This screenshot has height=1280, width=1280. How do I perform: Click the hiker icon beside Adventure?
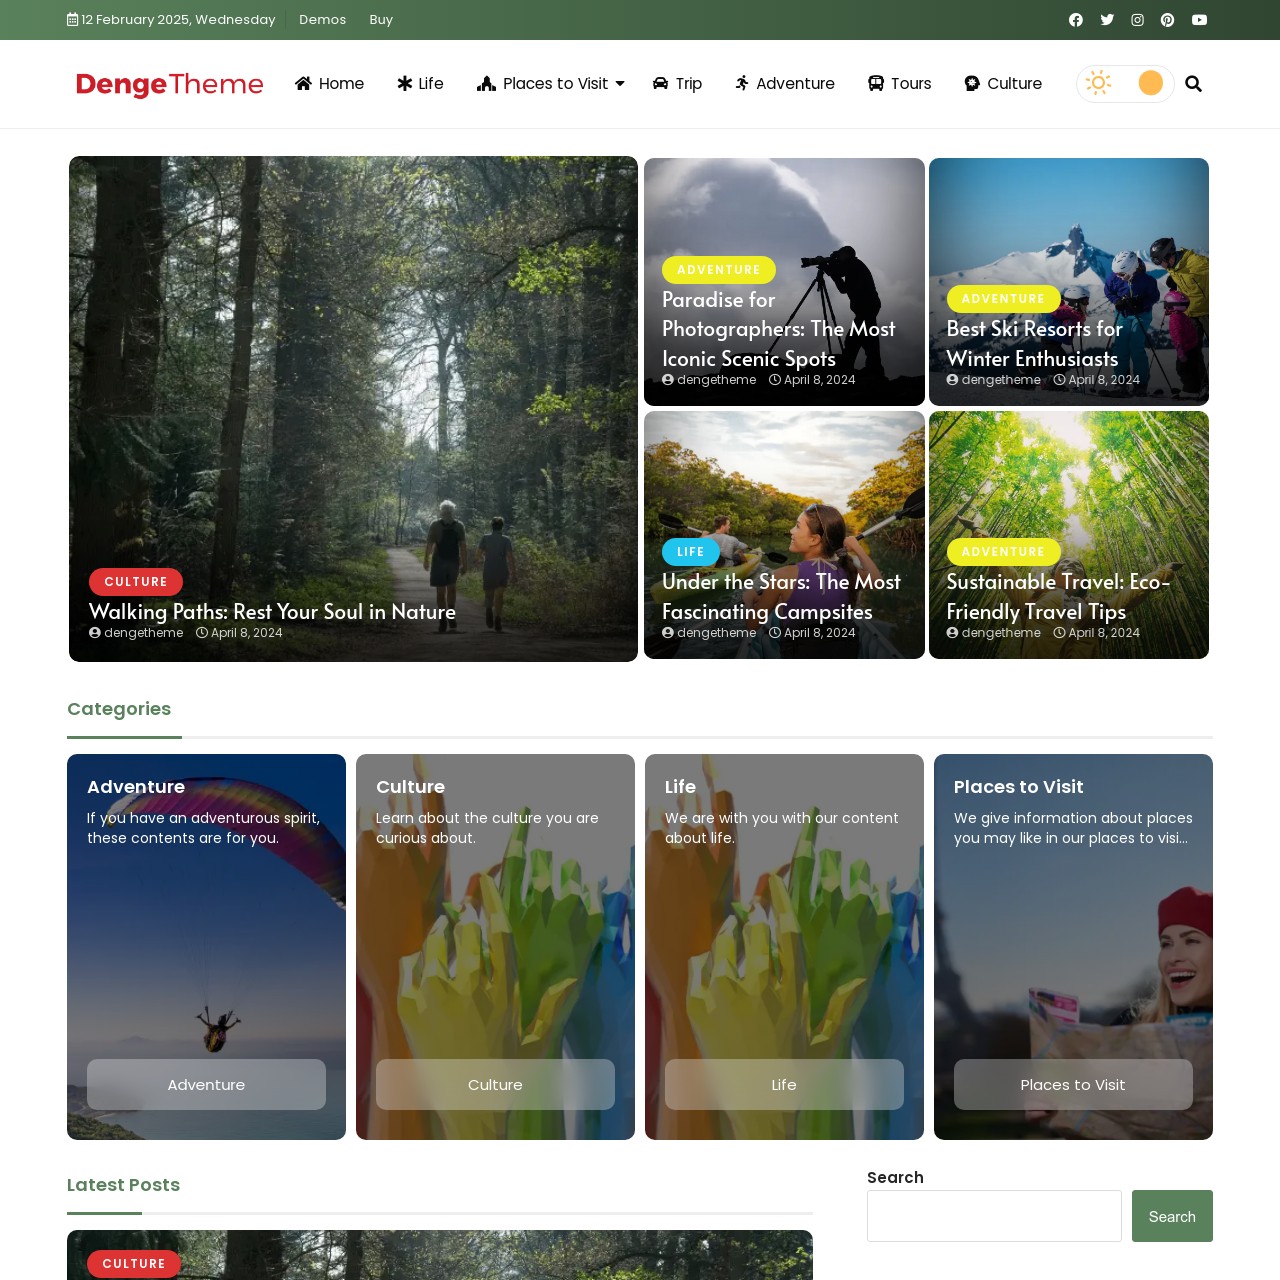(742, 84)
